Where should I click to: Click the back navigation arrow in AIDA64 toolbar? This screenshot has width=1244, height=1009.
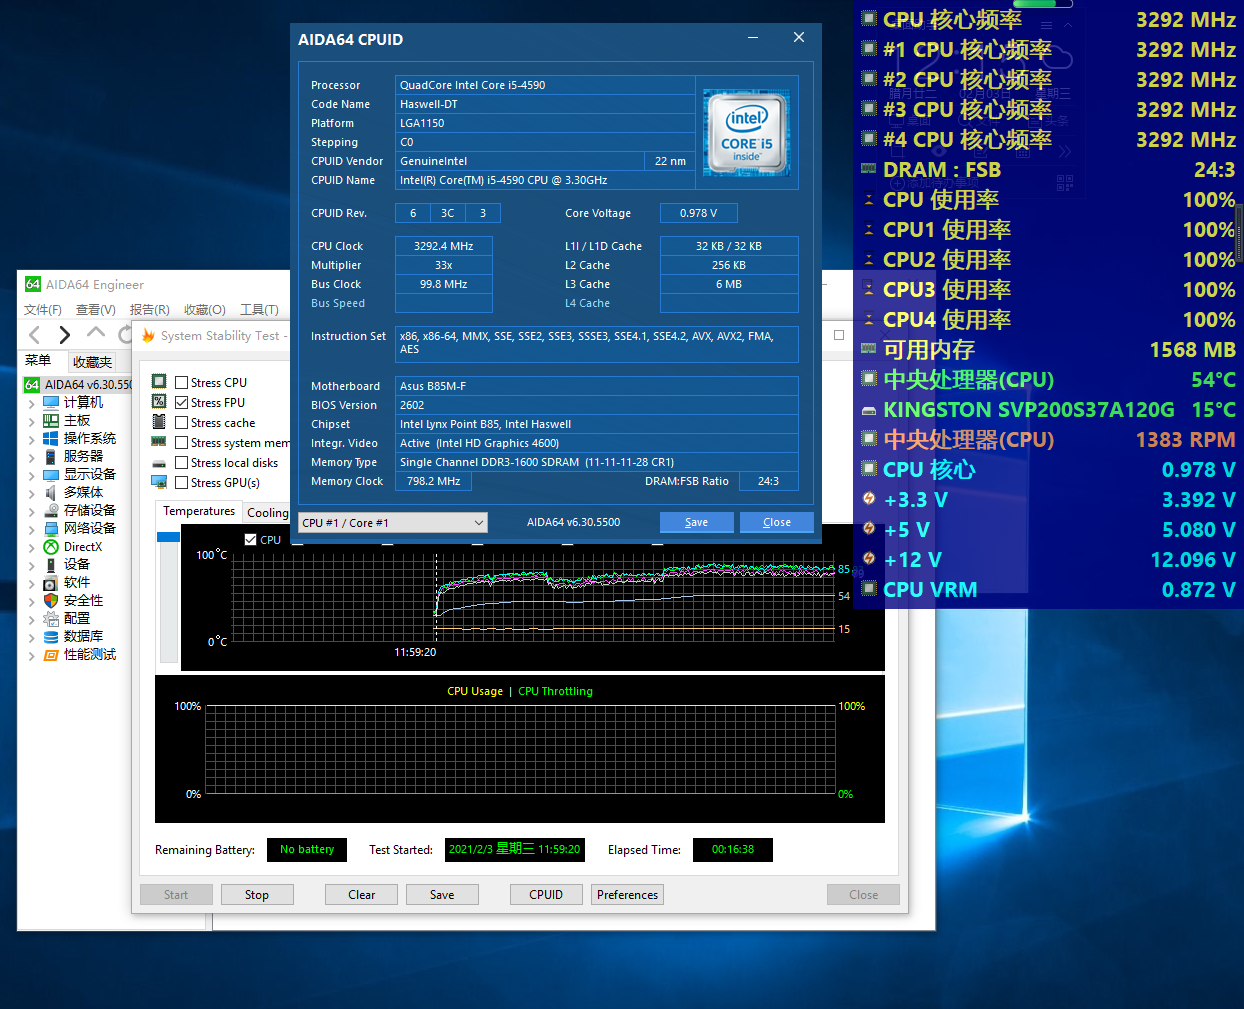point(35,335)
